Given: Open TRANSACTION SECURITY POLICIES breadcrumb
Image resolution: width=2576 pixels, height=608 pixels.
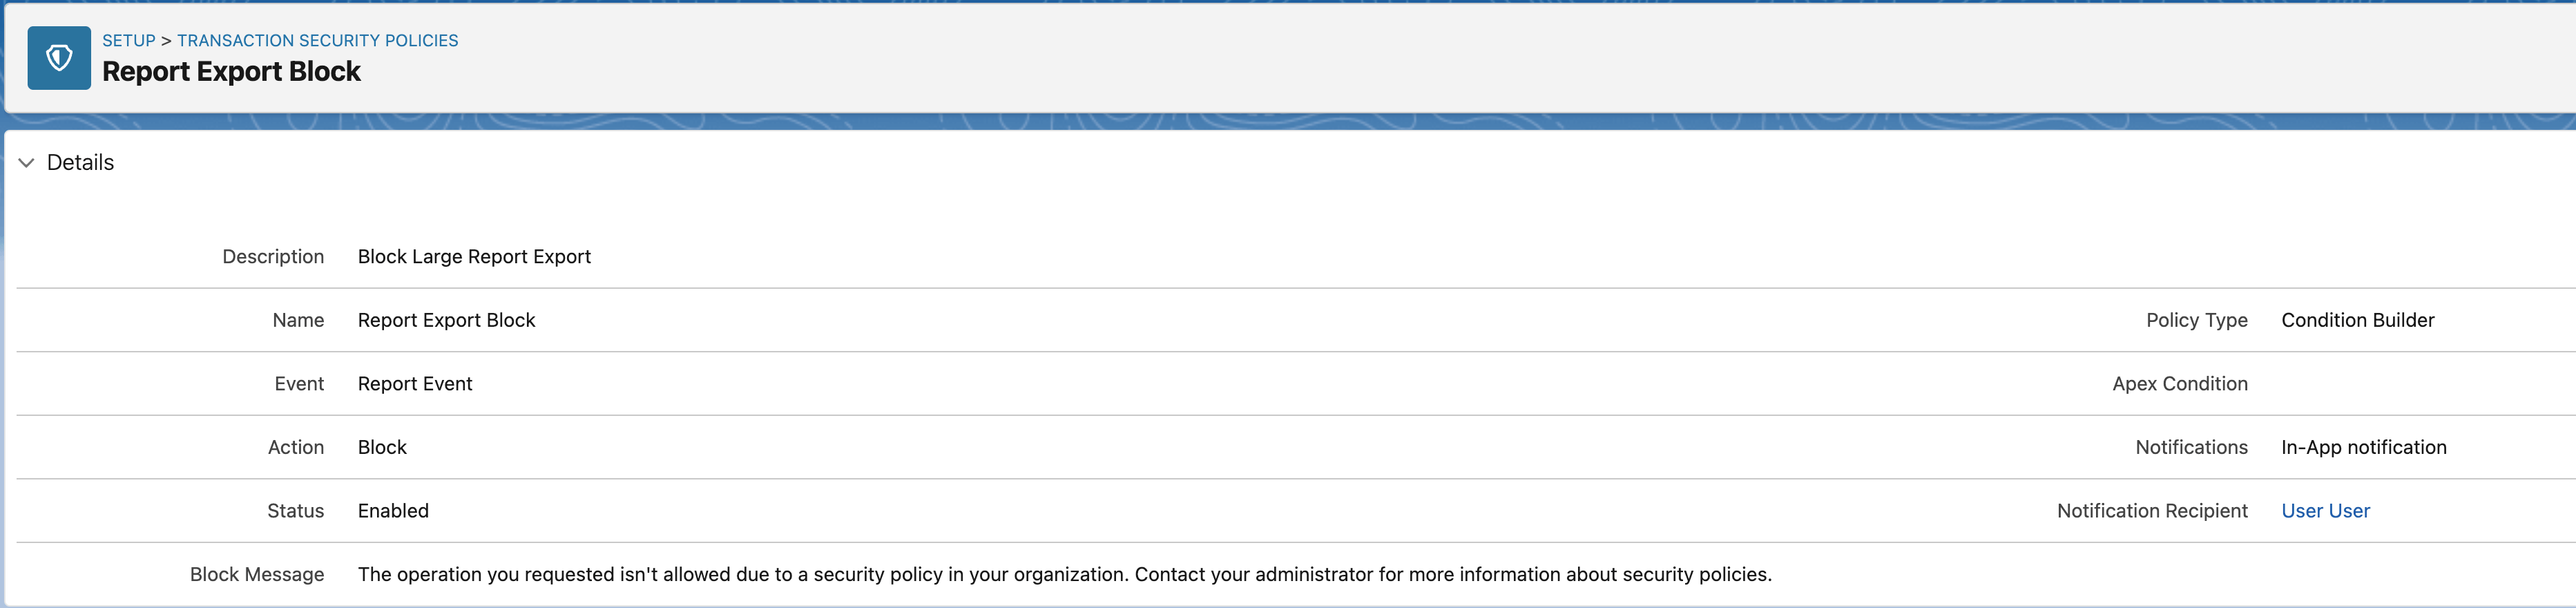Looking at the screenshot, I should point(317,41).
